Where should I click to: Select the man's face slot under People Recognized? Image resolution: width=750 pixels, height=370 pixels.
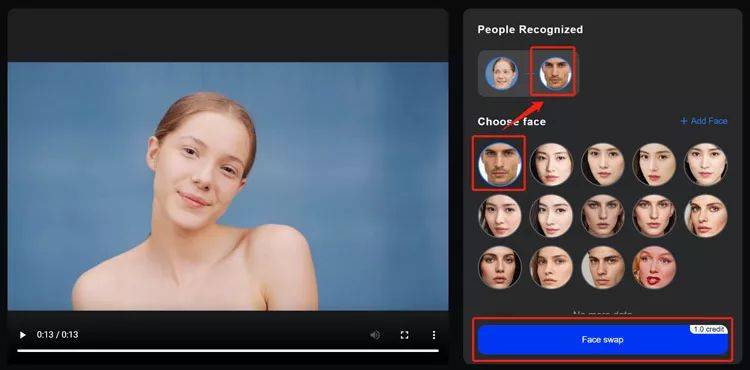pyautogui.click(x=555, y=73)
